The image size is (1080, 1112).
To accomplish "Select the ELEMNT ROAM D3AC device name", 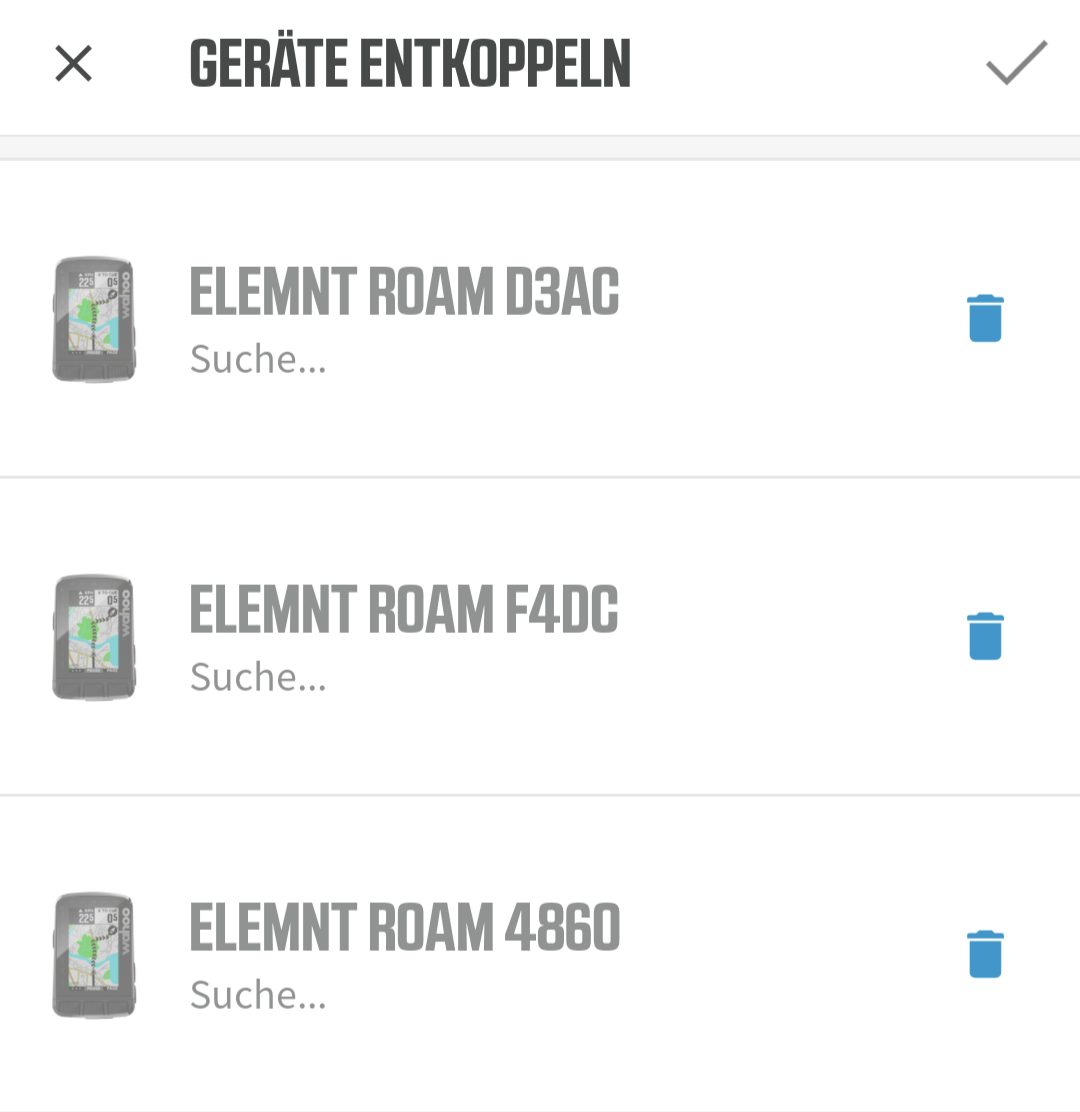I will (404, 292).
